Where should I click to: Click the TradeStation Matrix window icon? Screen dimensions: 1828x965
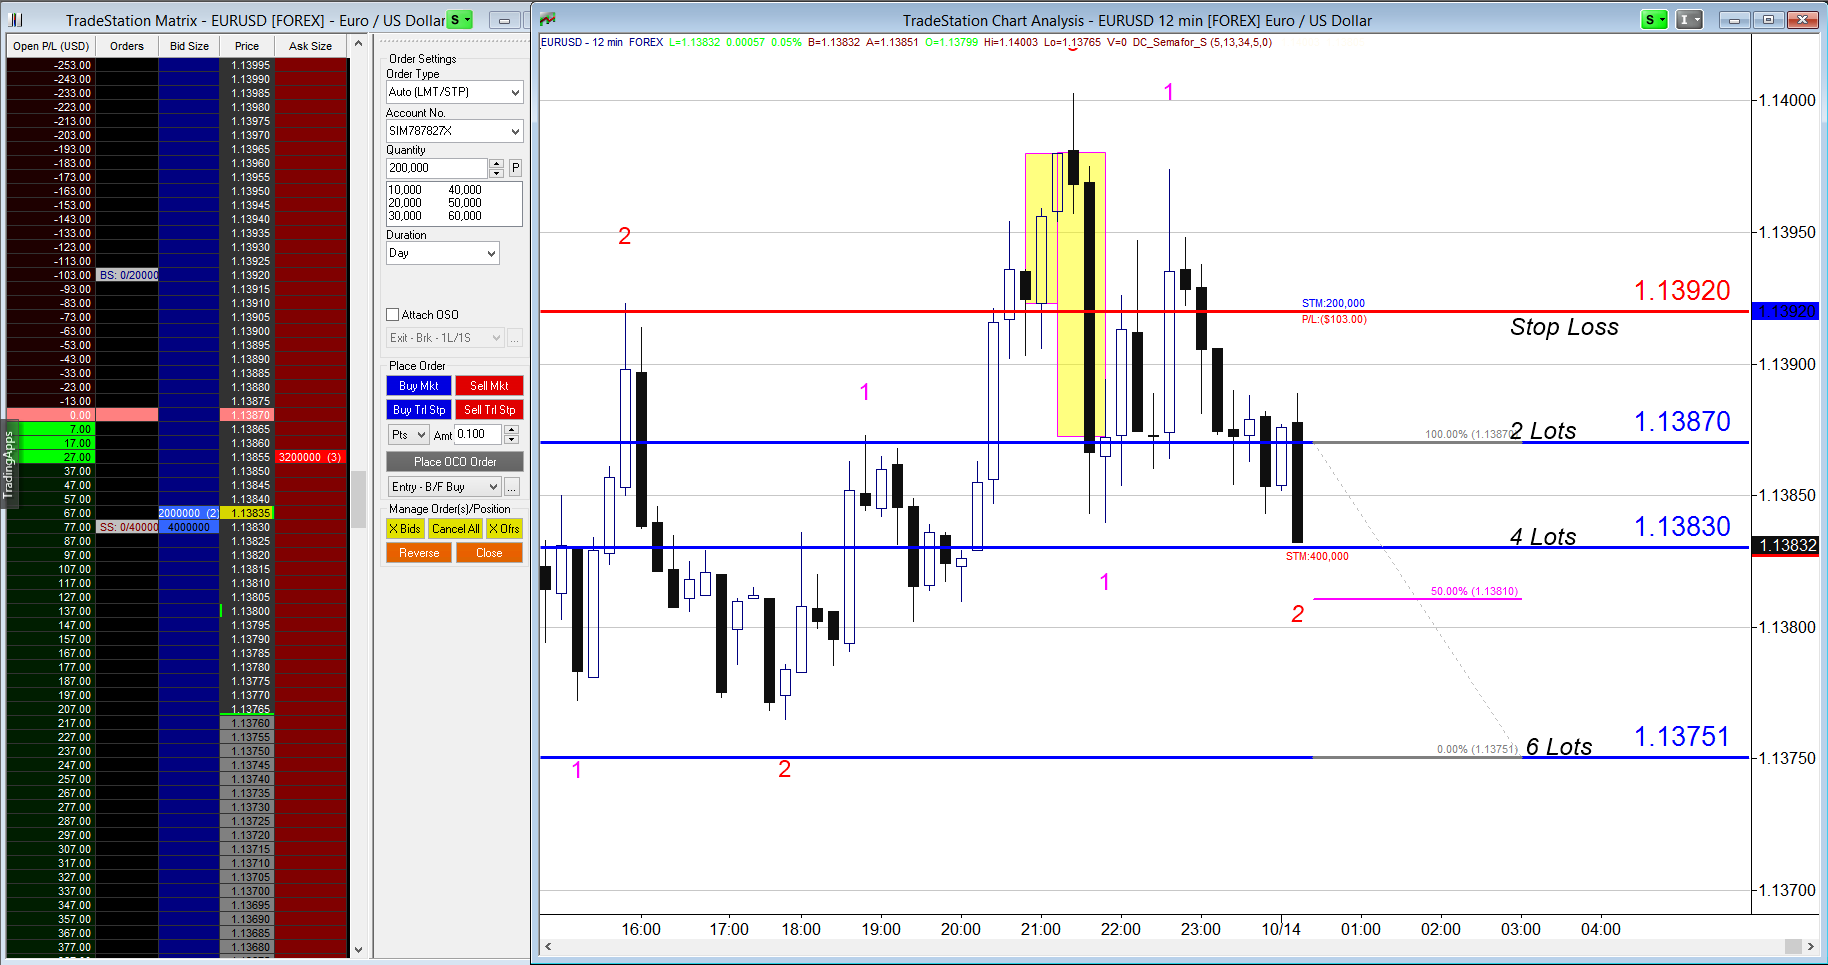[15, 20]
